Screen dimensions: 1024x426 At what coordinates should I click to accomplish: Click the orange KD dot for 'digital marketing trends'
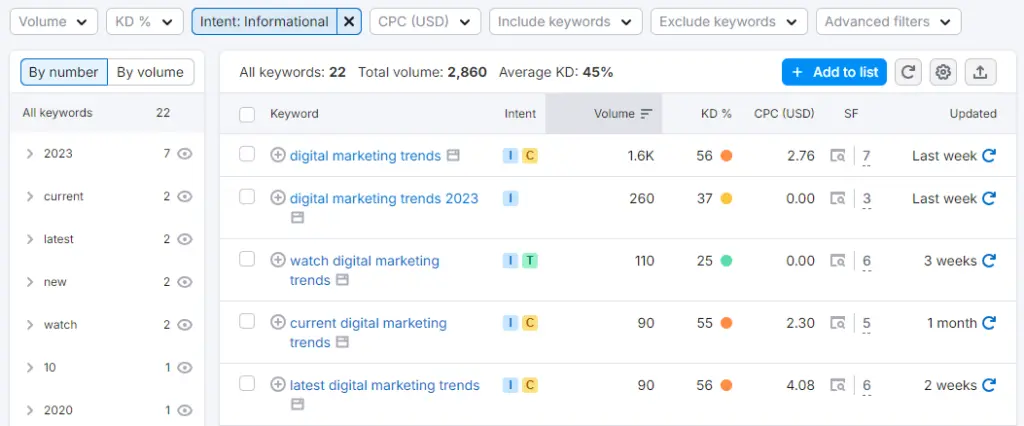pos(727,155)
